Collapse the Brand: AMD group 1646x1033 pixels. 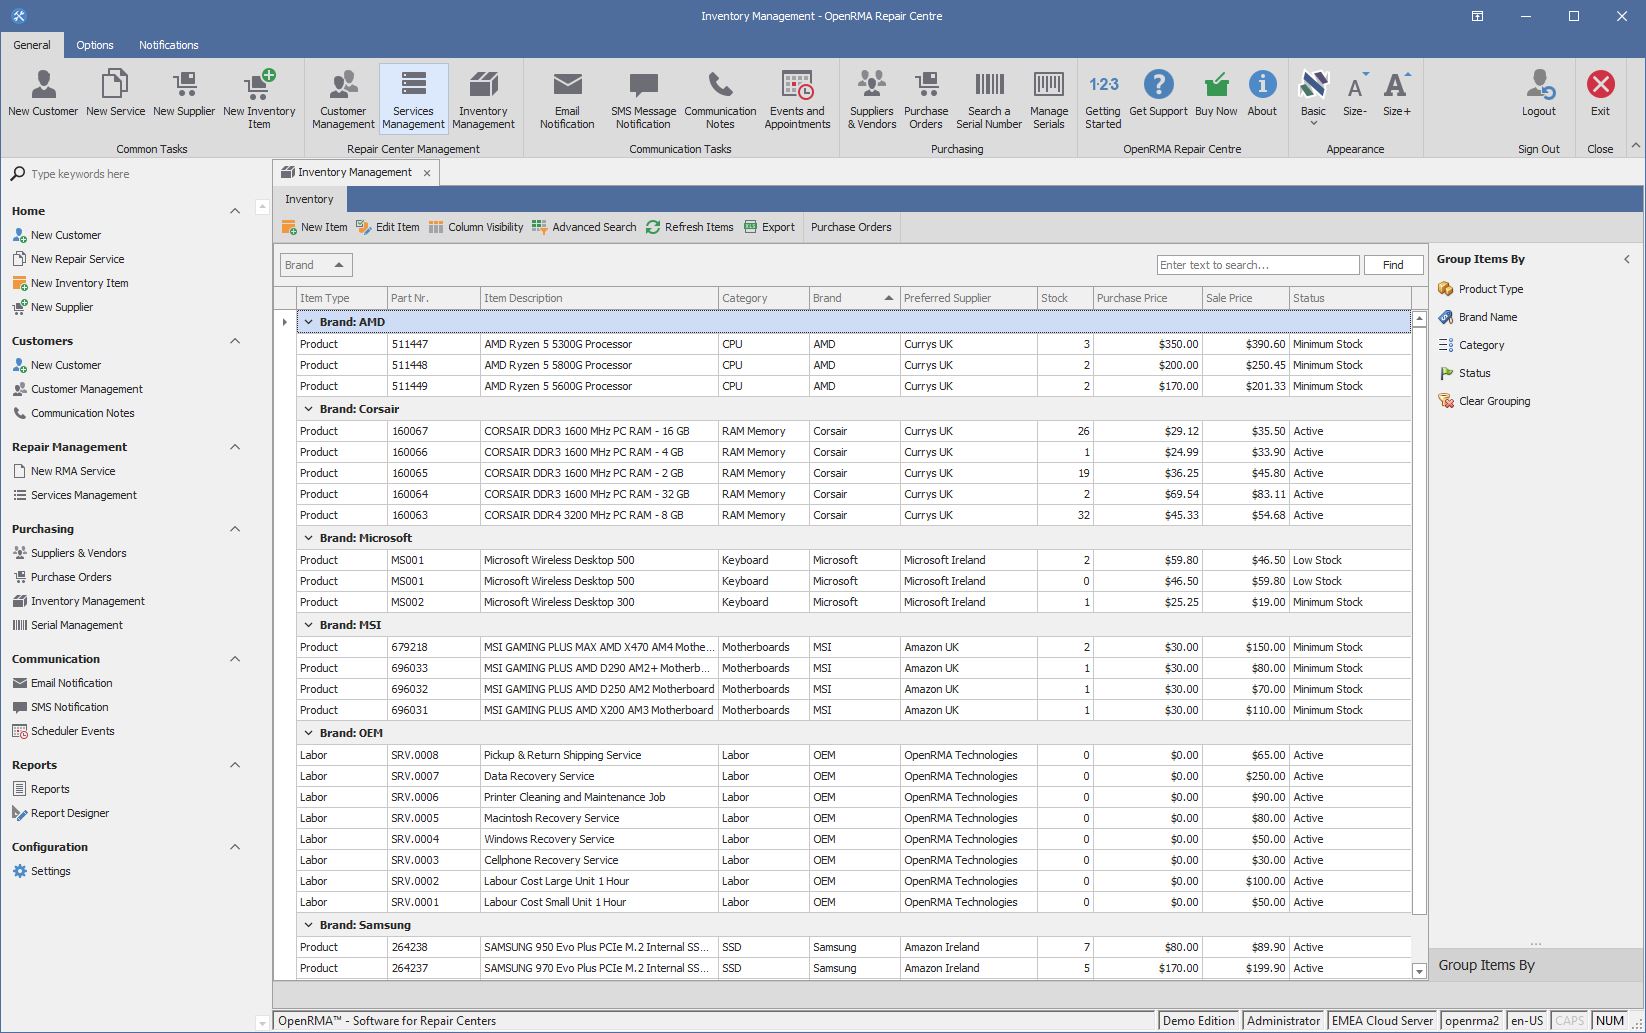click(309, 322)
